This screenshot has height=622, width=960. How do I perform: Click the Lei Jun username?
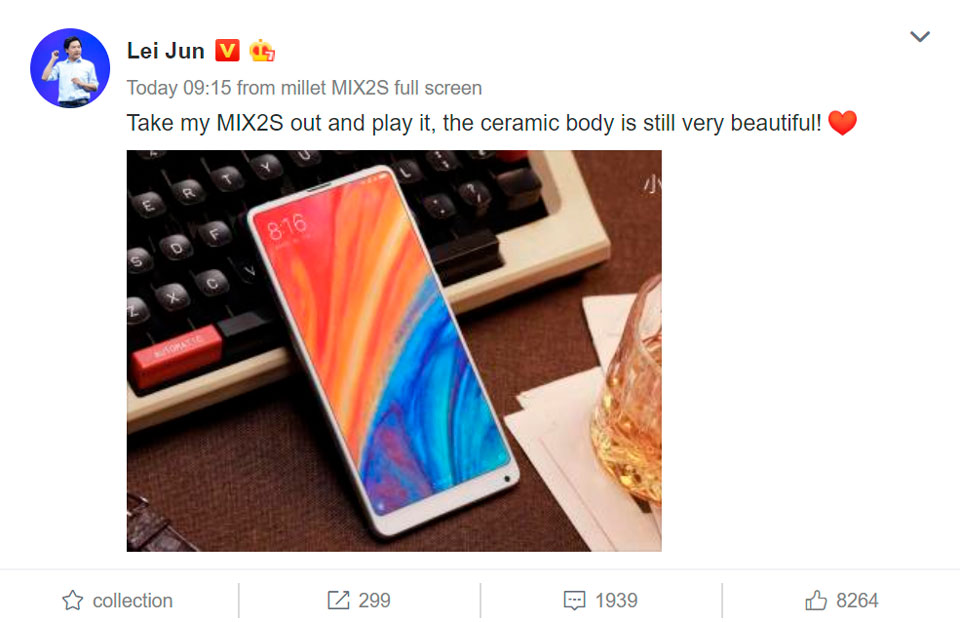[x=165, y=51]
